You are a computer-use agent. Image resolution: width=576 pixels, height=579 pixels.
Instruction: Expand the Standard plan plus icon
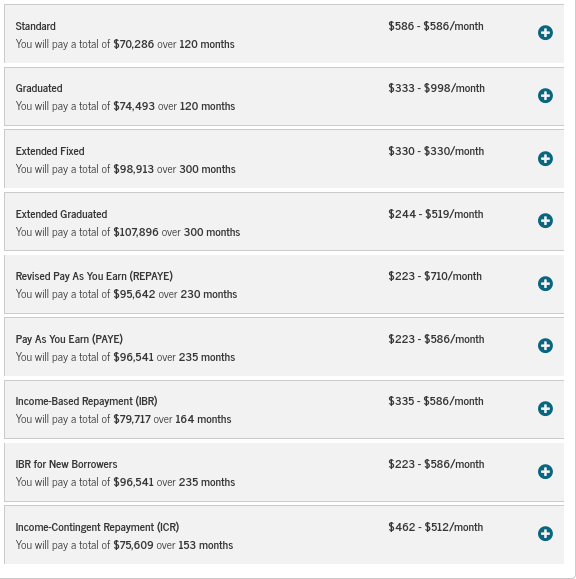point(545,33)
